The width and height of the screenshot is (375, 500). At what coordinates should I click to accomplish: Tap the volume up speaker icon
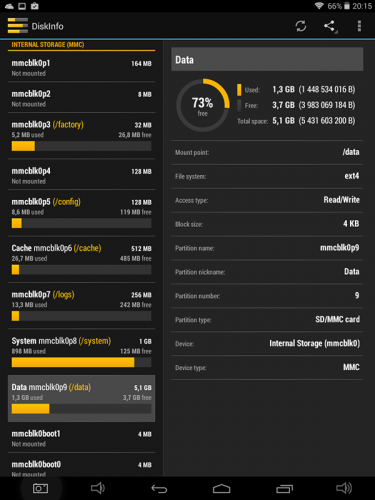click(344, 488)
